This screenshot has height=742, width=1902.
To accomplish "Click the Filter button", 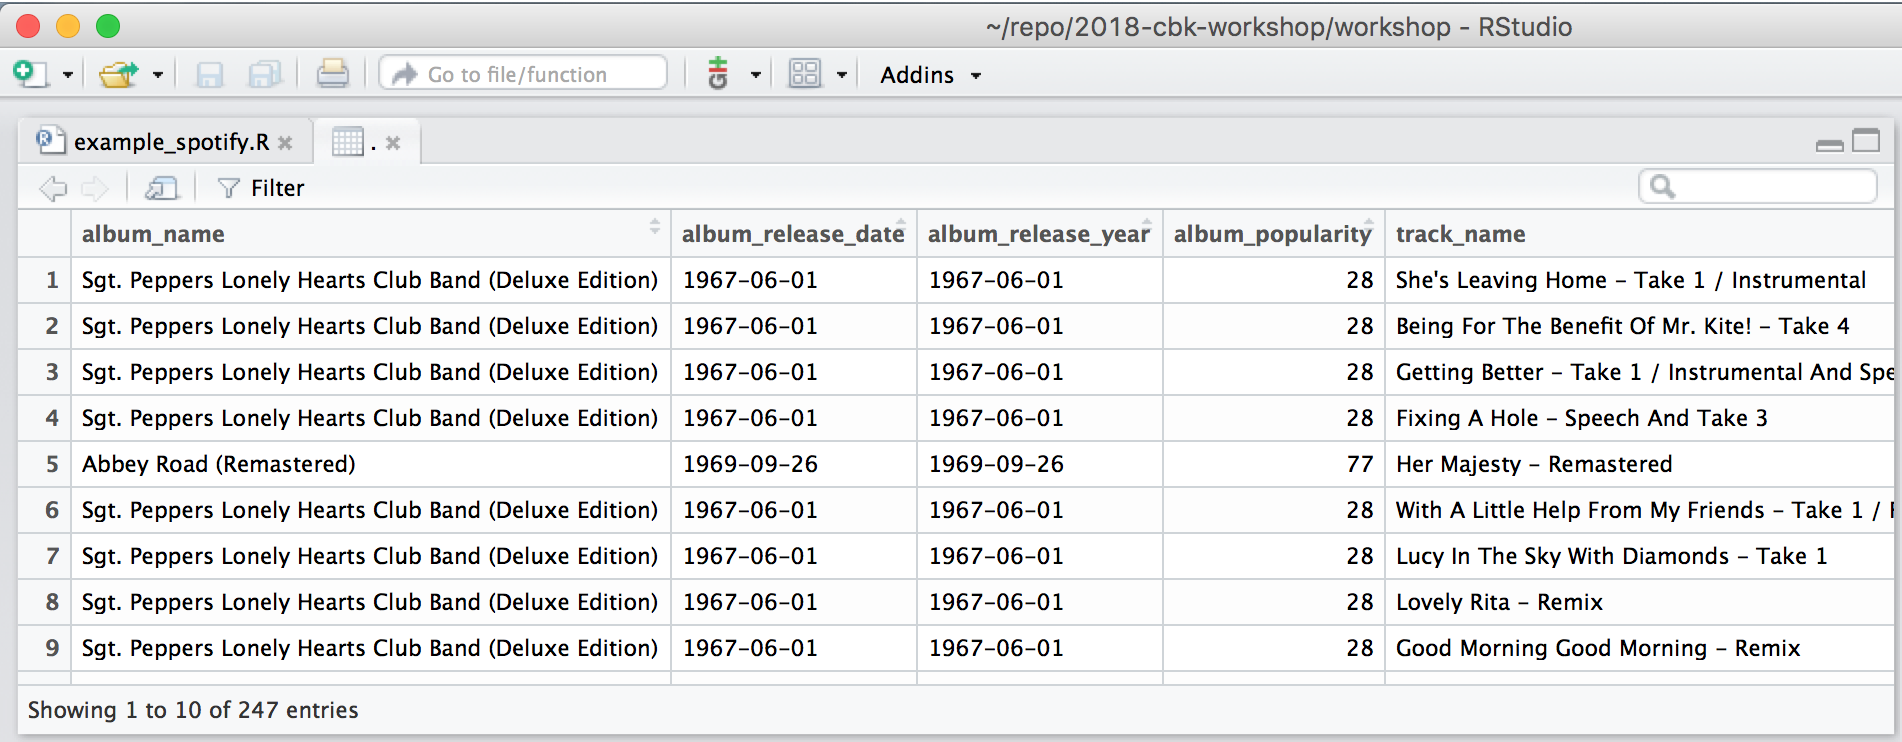I will tap(261, 188).
